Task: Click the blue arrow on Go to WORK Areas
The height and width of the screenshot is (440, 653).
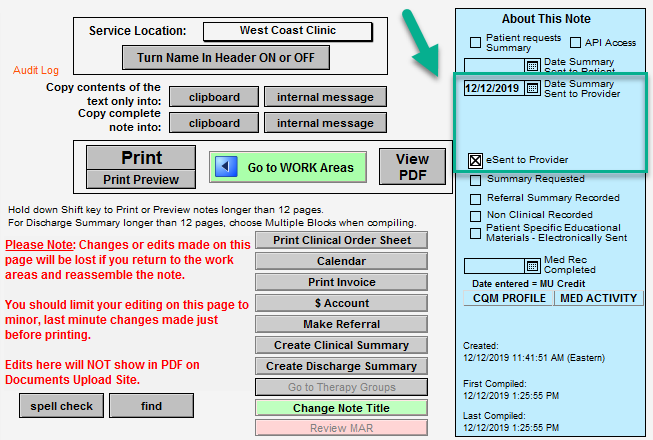Action: (227, 167)
